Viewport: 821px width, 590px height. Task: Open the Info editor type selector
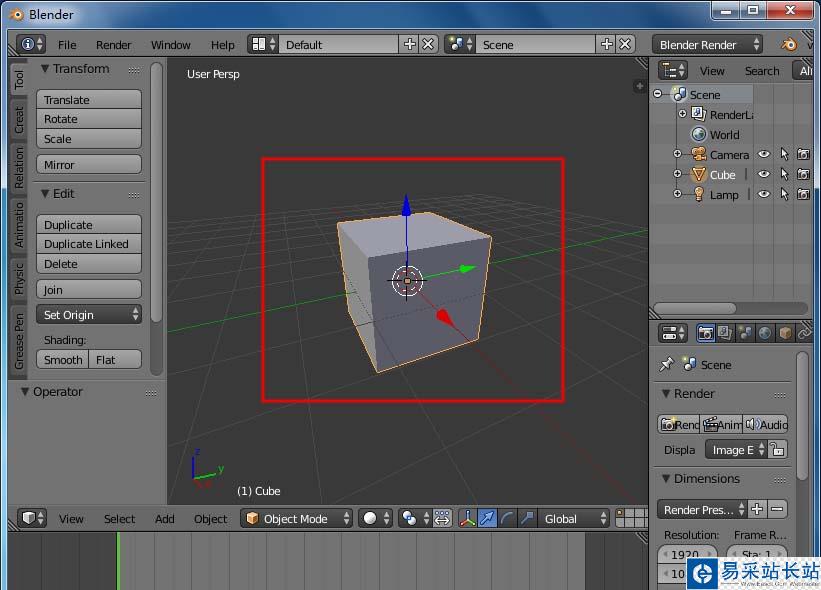(x=31, y=44)
